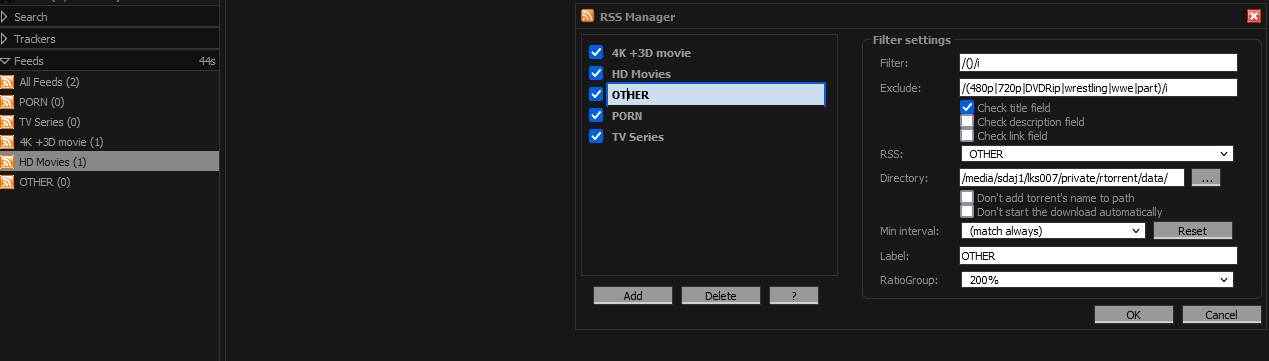This screenshot has height=361, width=1269.
Task: Select the HD Movies filter in list
Action: coord(641,73)
